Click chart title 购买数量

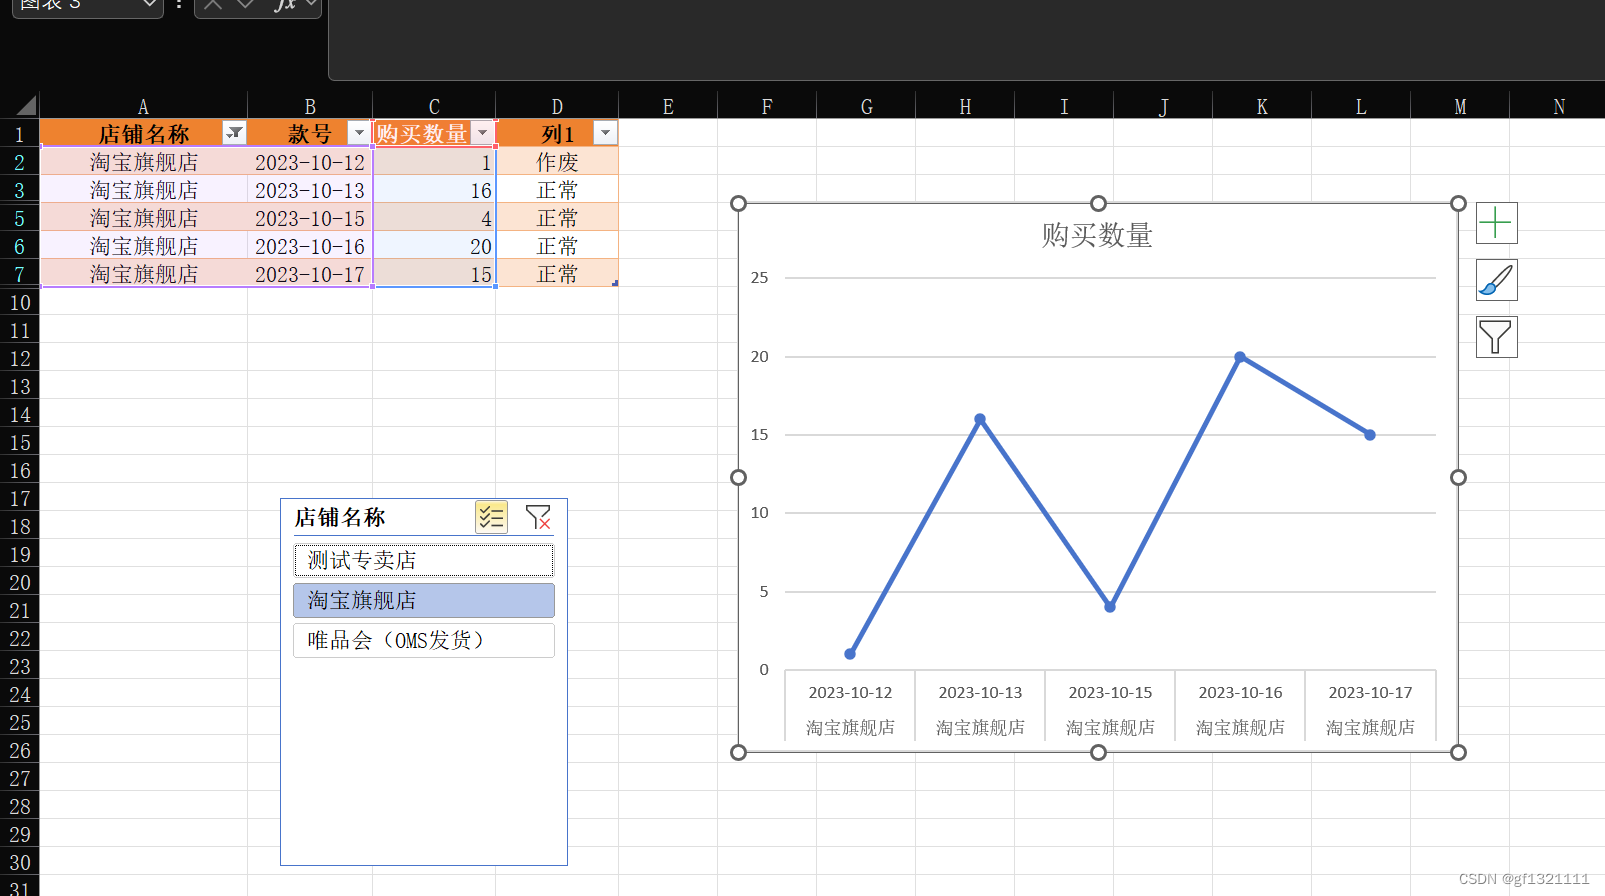tap(1097, 235)
